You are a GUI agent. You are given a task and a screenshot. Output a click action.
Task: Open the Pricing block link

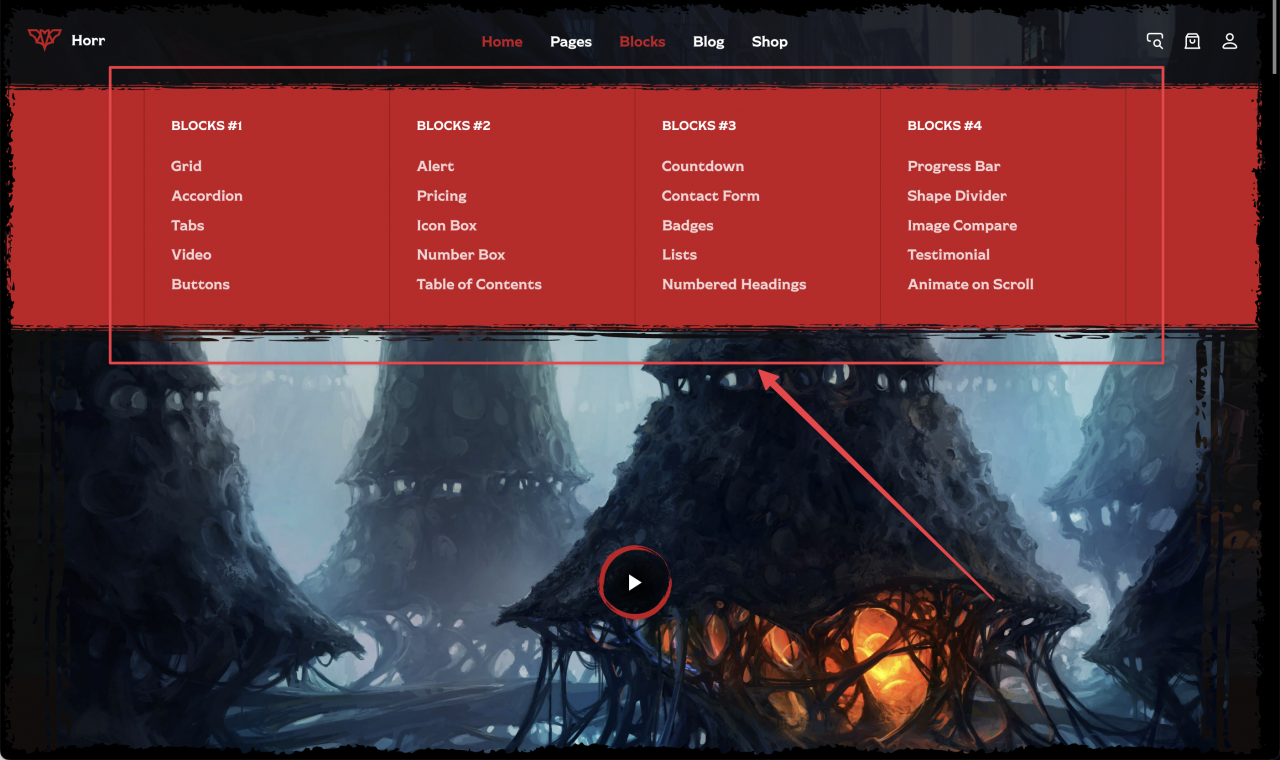(442, 196)
